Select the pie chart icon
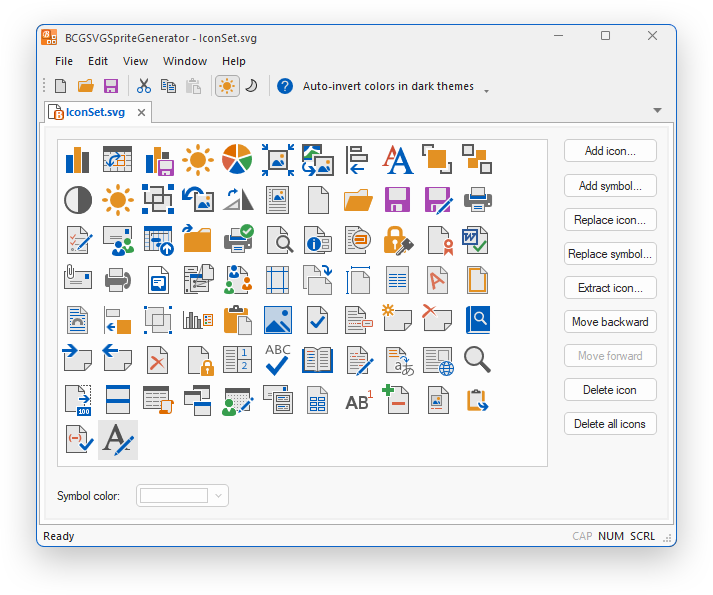713x595 pixels. click(237, 160)
